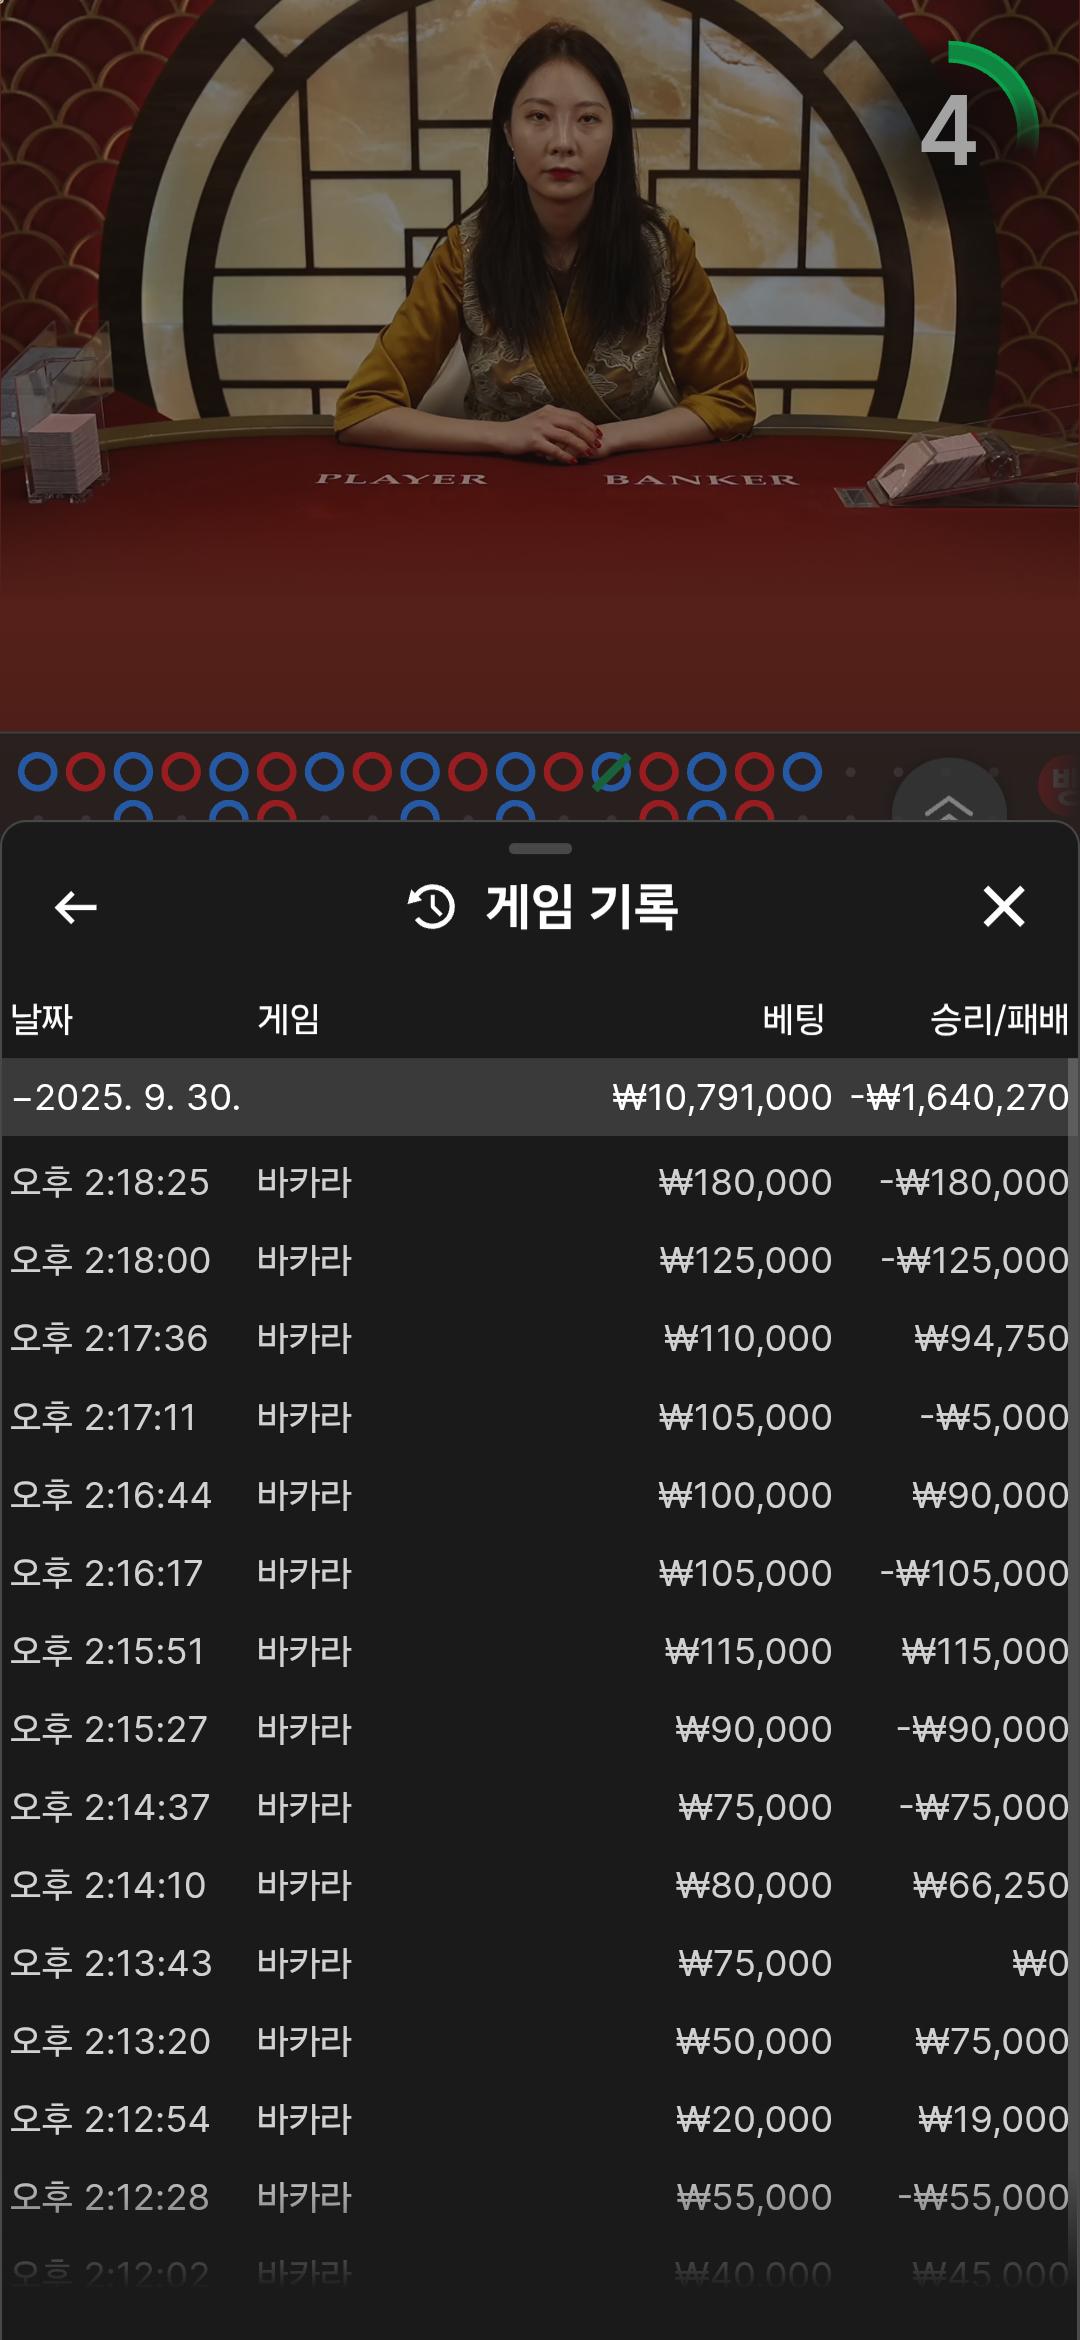Screen dimensions: 1080x2340
Task: Open the 오후 2:16:44 round record
Action: (x=540, y=1495)
